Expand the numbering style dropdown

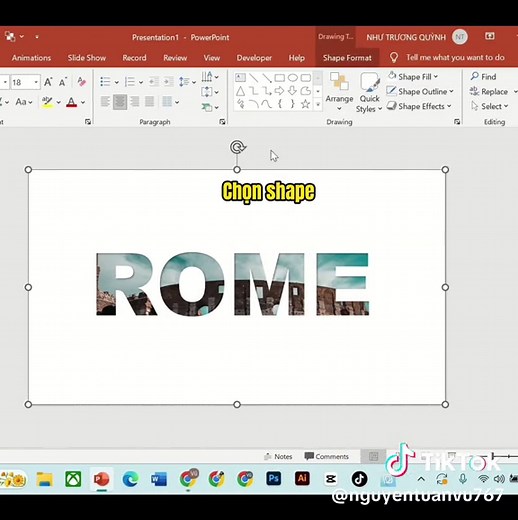(141, 82)
